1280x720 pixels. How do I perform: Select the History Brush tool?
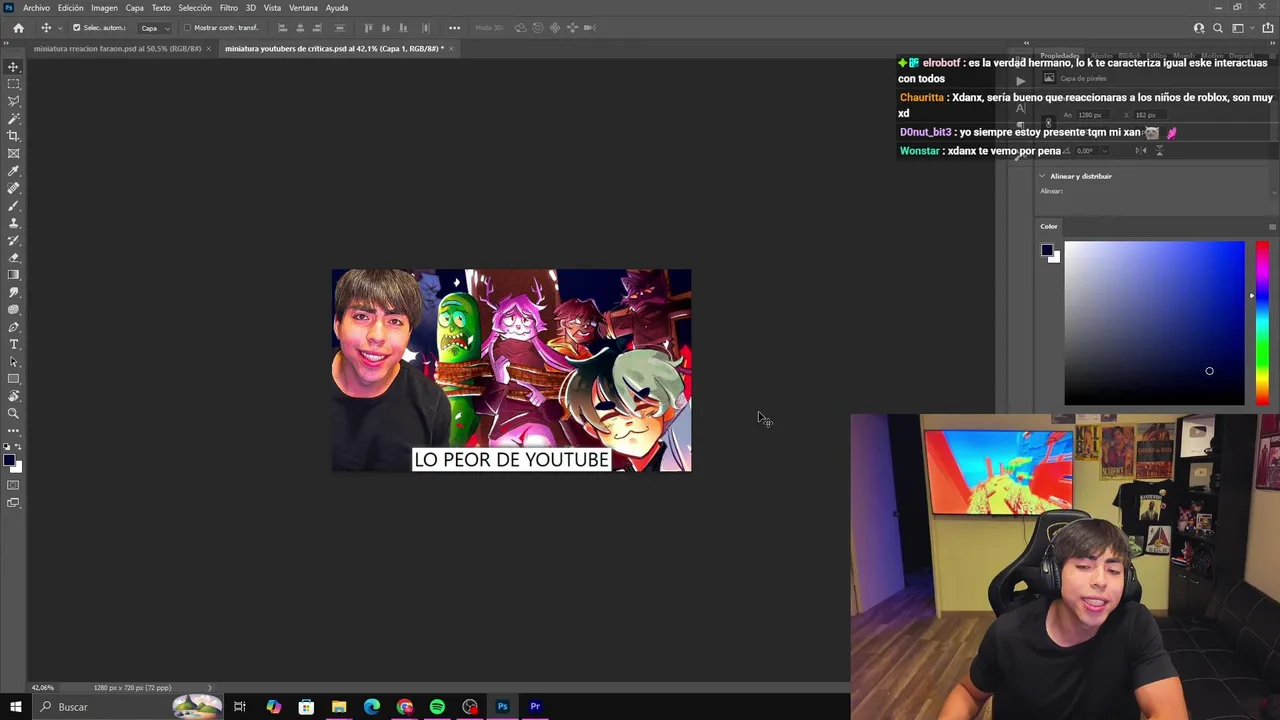pos(13,240)
